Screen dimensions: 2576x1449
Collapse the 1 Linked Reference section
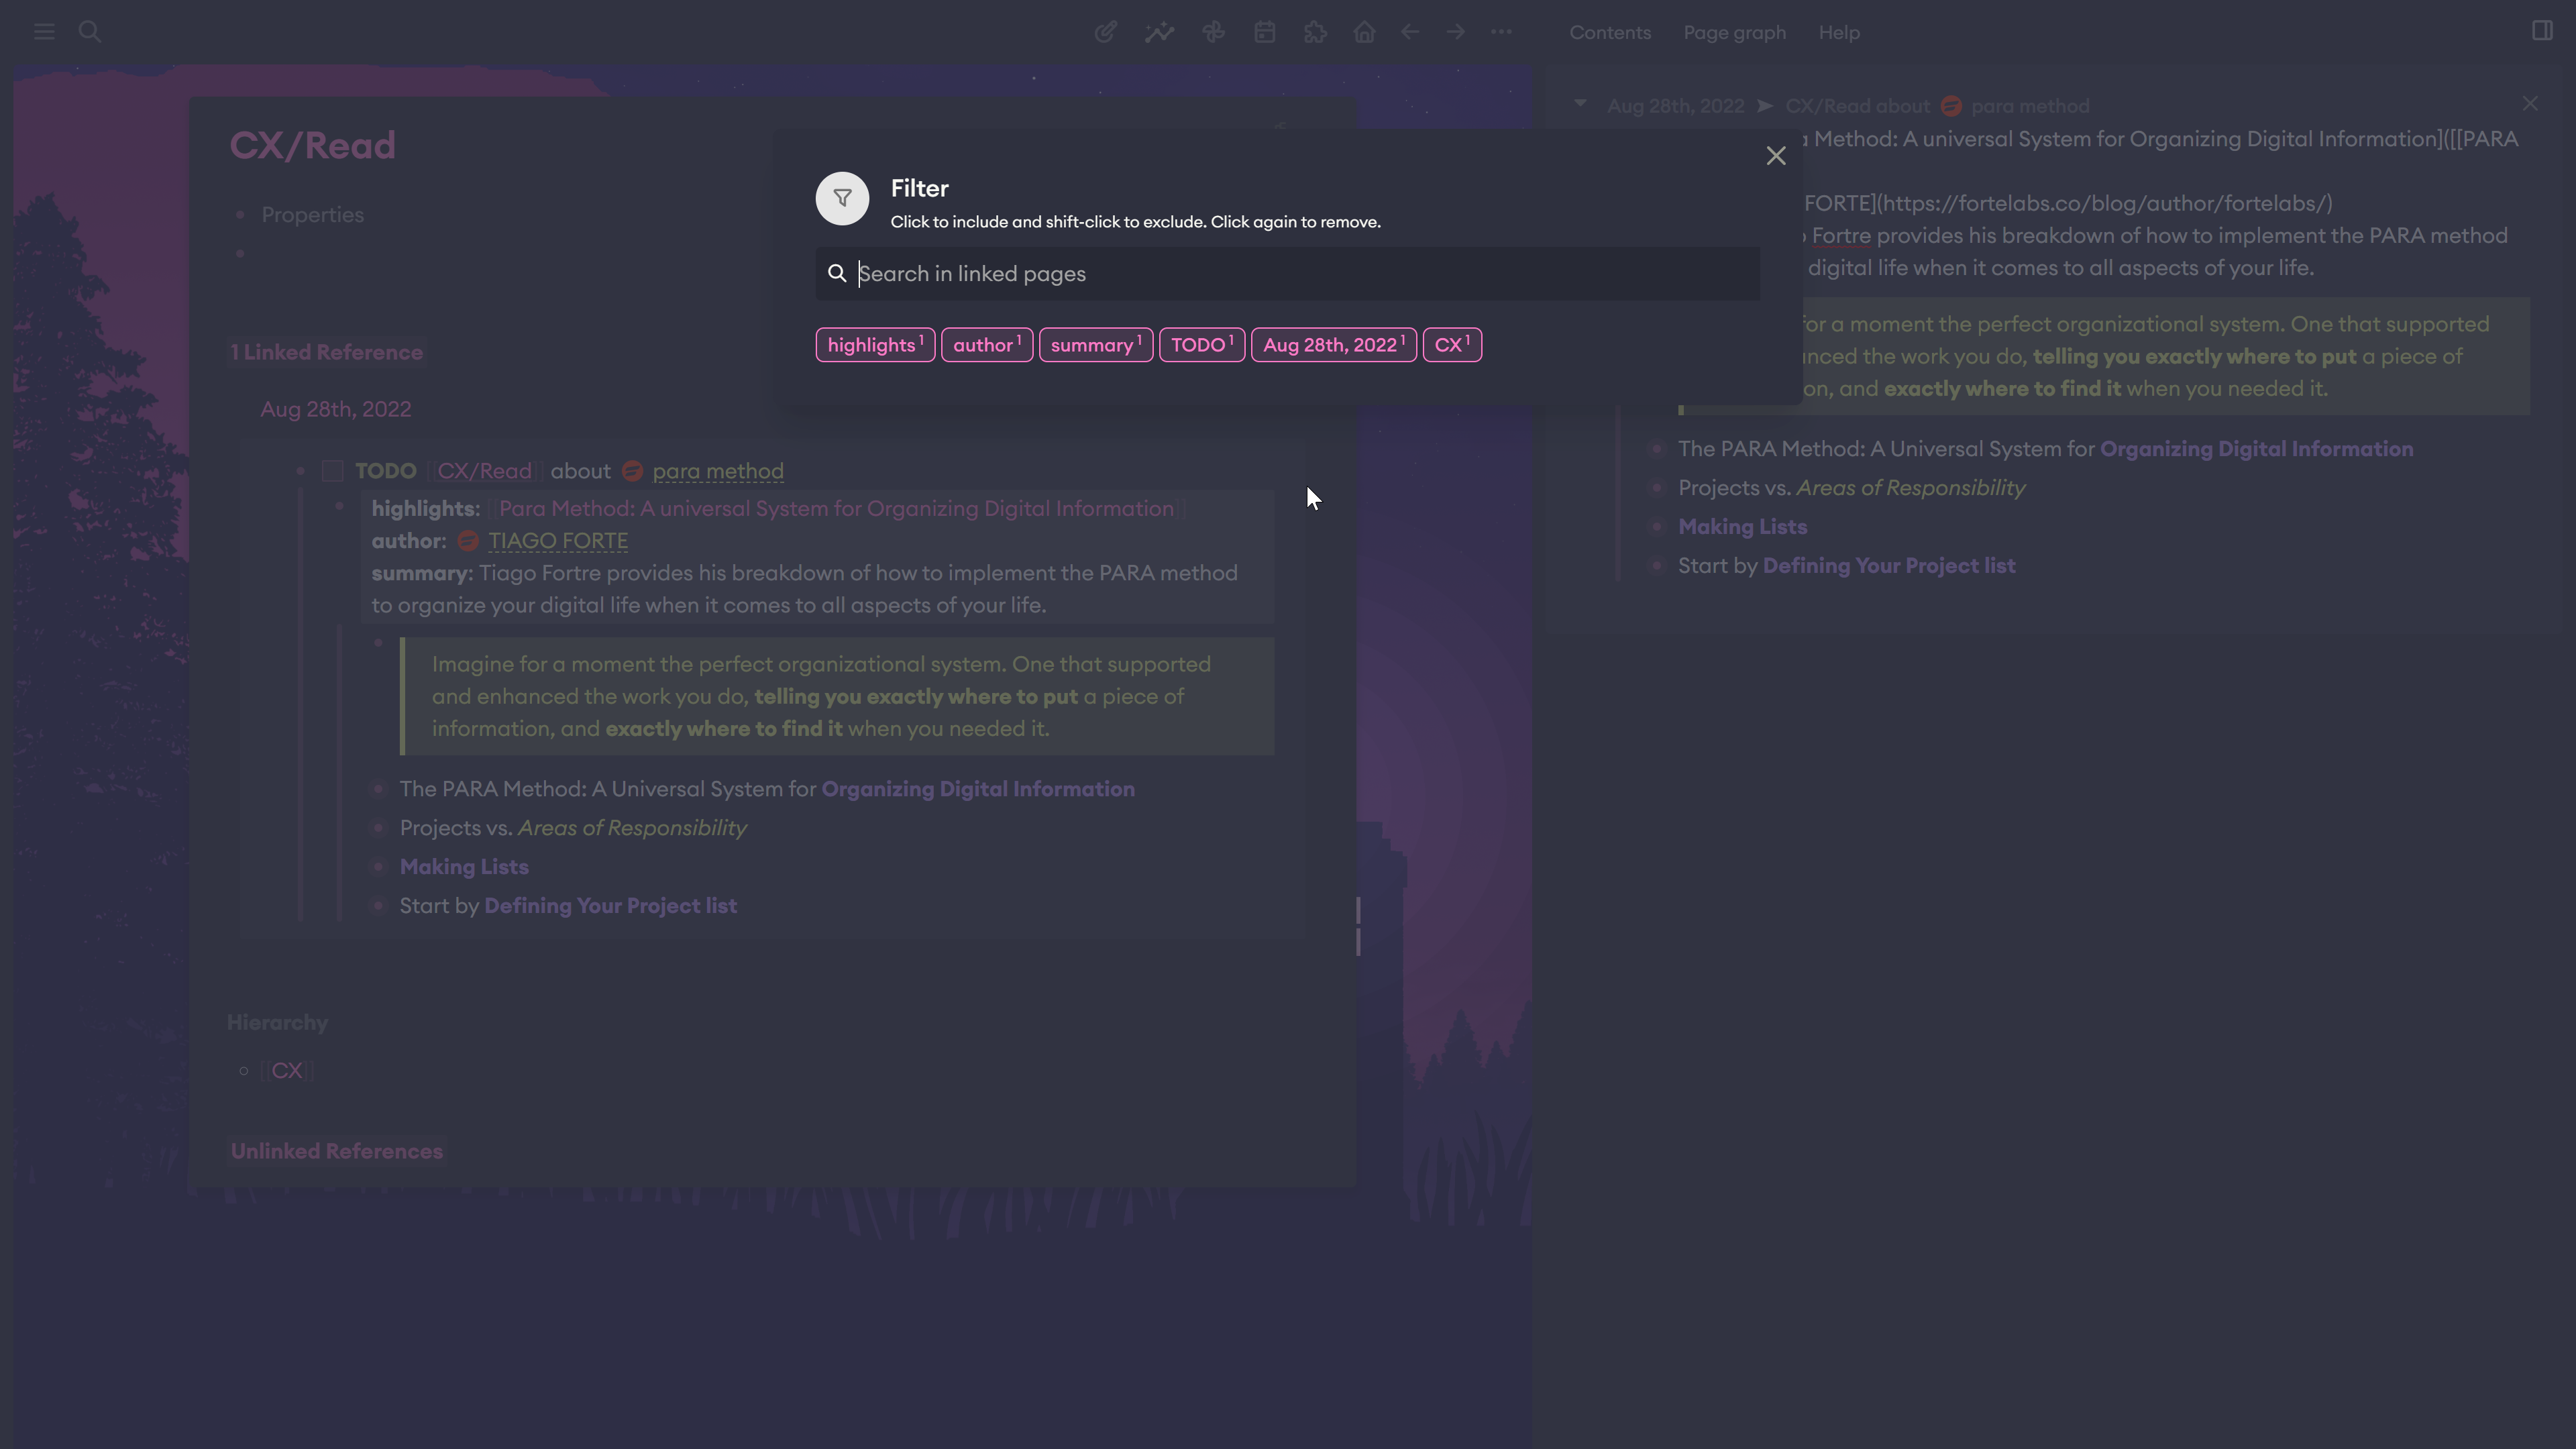pos(327,352)
